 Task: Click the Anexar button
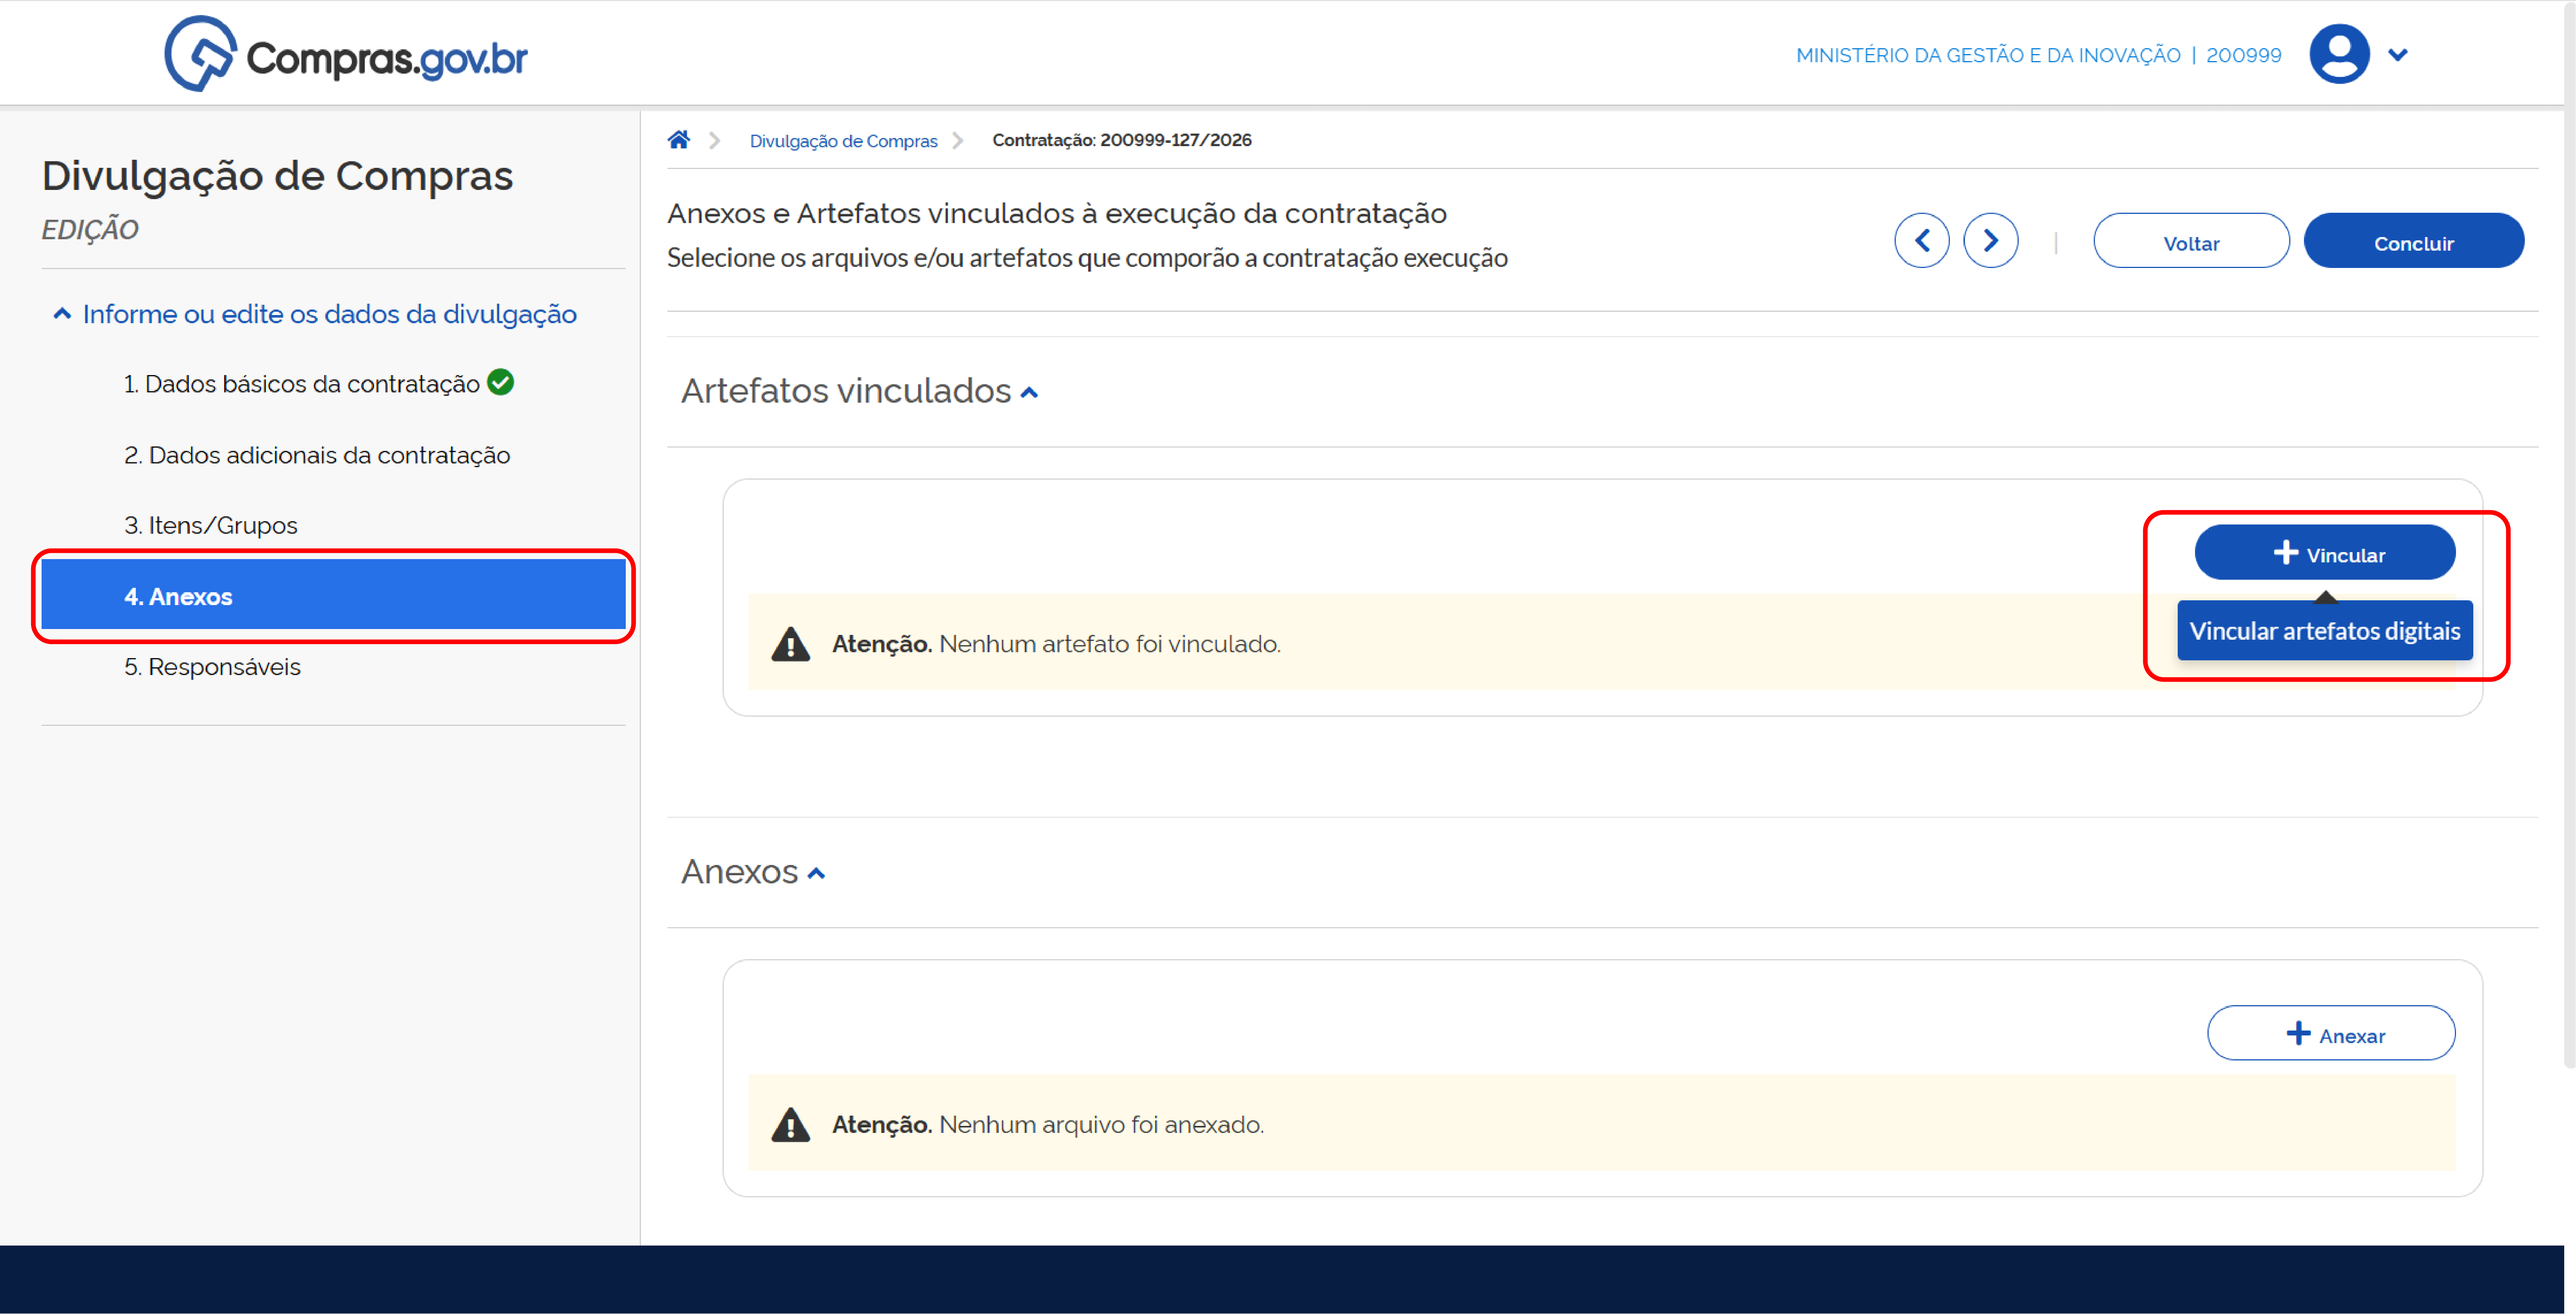pyautogui.click(x=2330, y=1034)
